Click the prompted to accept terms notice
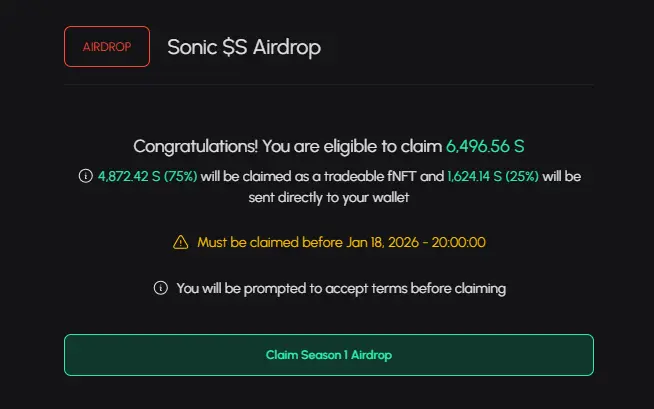Viewport: 654px width, 409px height. point(341,288)
